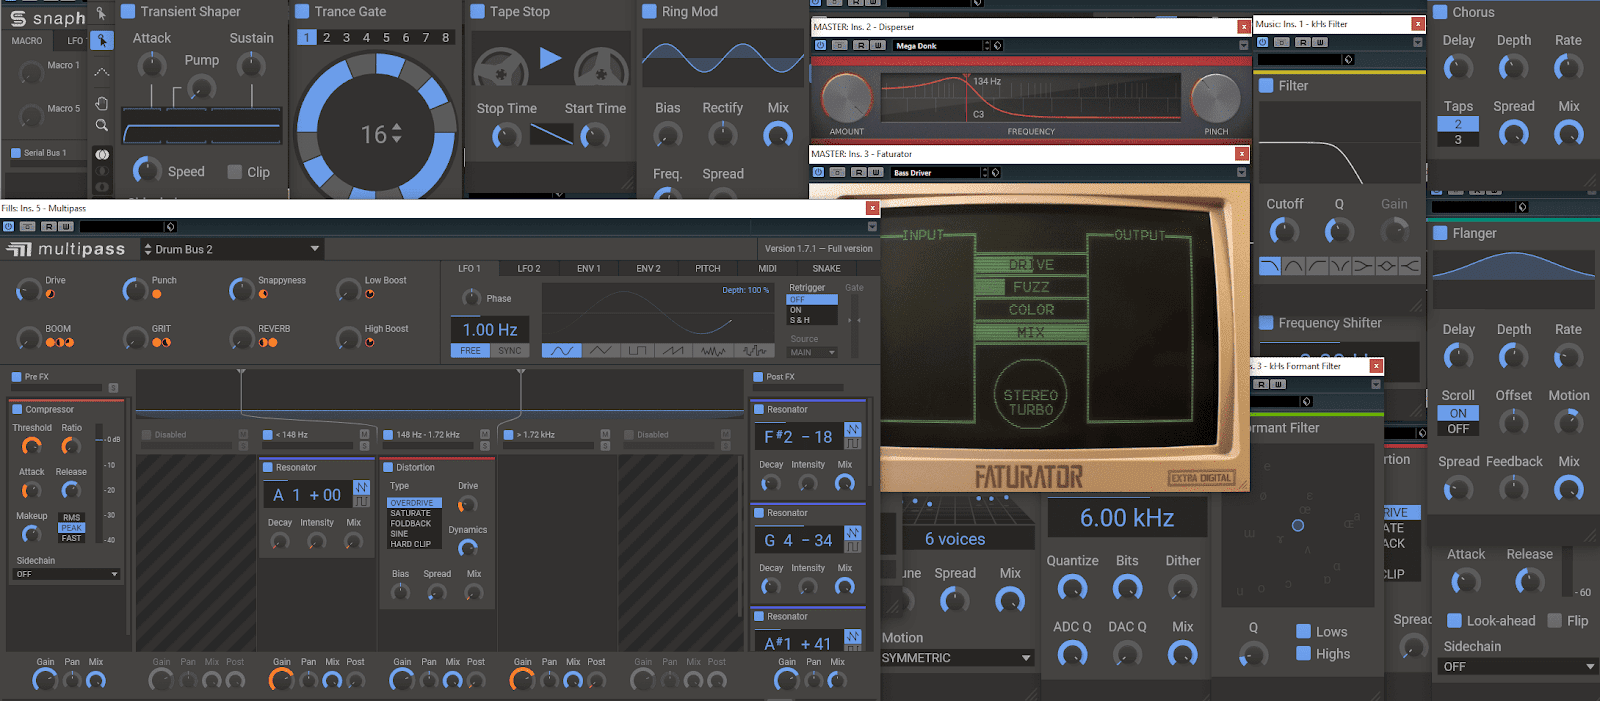Image resolution: width=1600 pixels, height=701 pixels.
Task: Click the FUZZ slider bar in Faturator
Action: [1031, 287]
